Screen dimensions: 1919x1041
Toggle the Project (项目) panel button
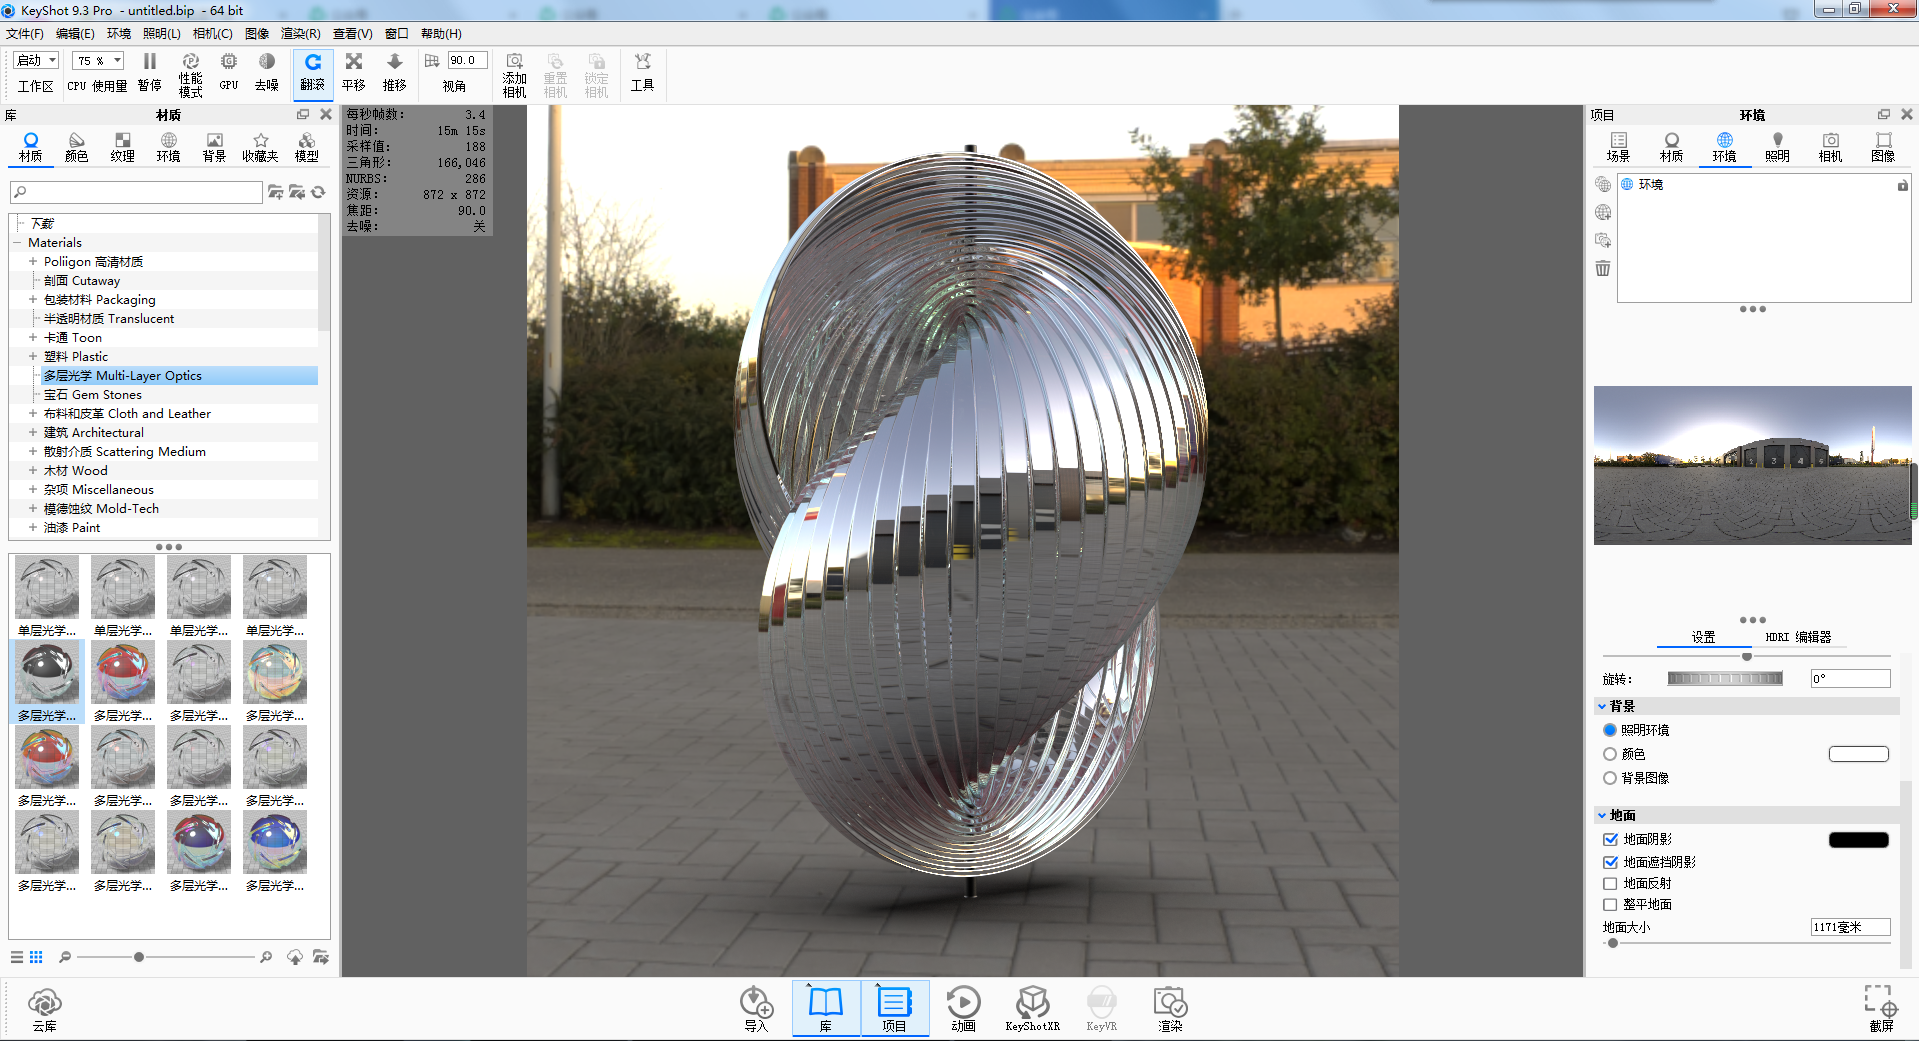tap(894, 1009)
